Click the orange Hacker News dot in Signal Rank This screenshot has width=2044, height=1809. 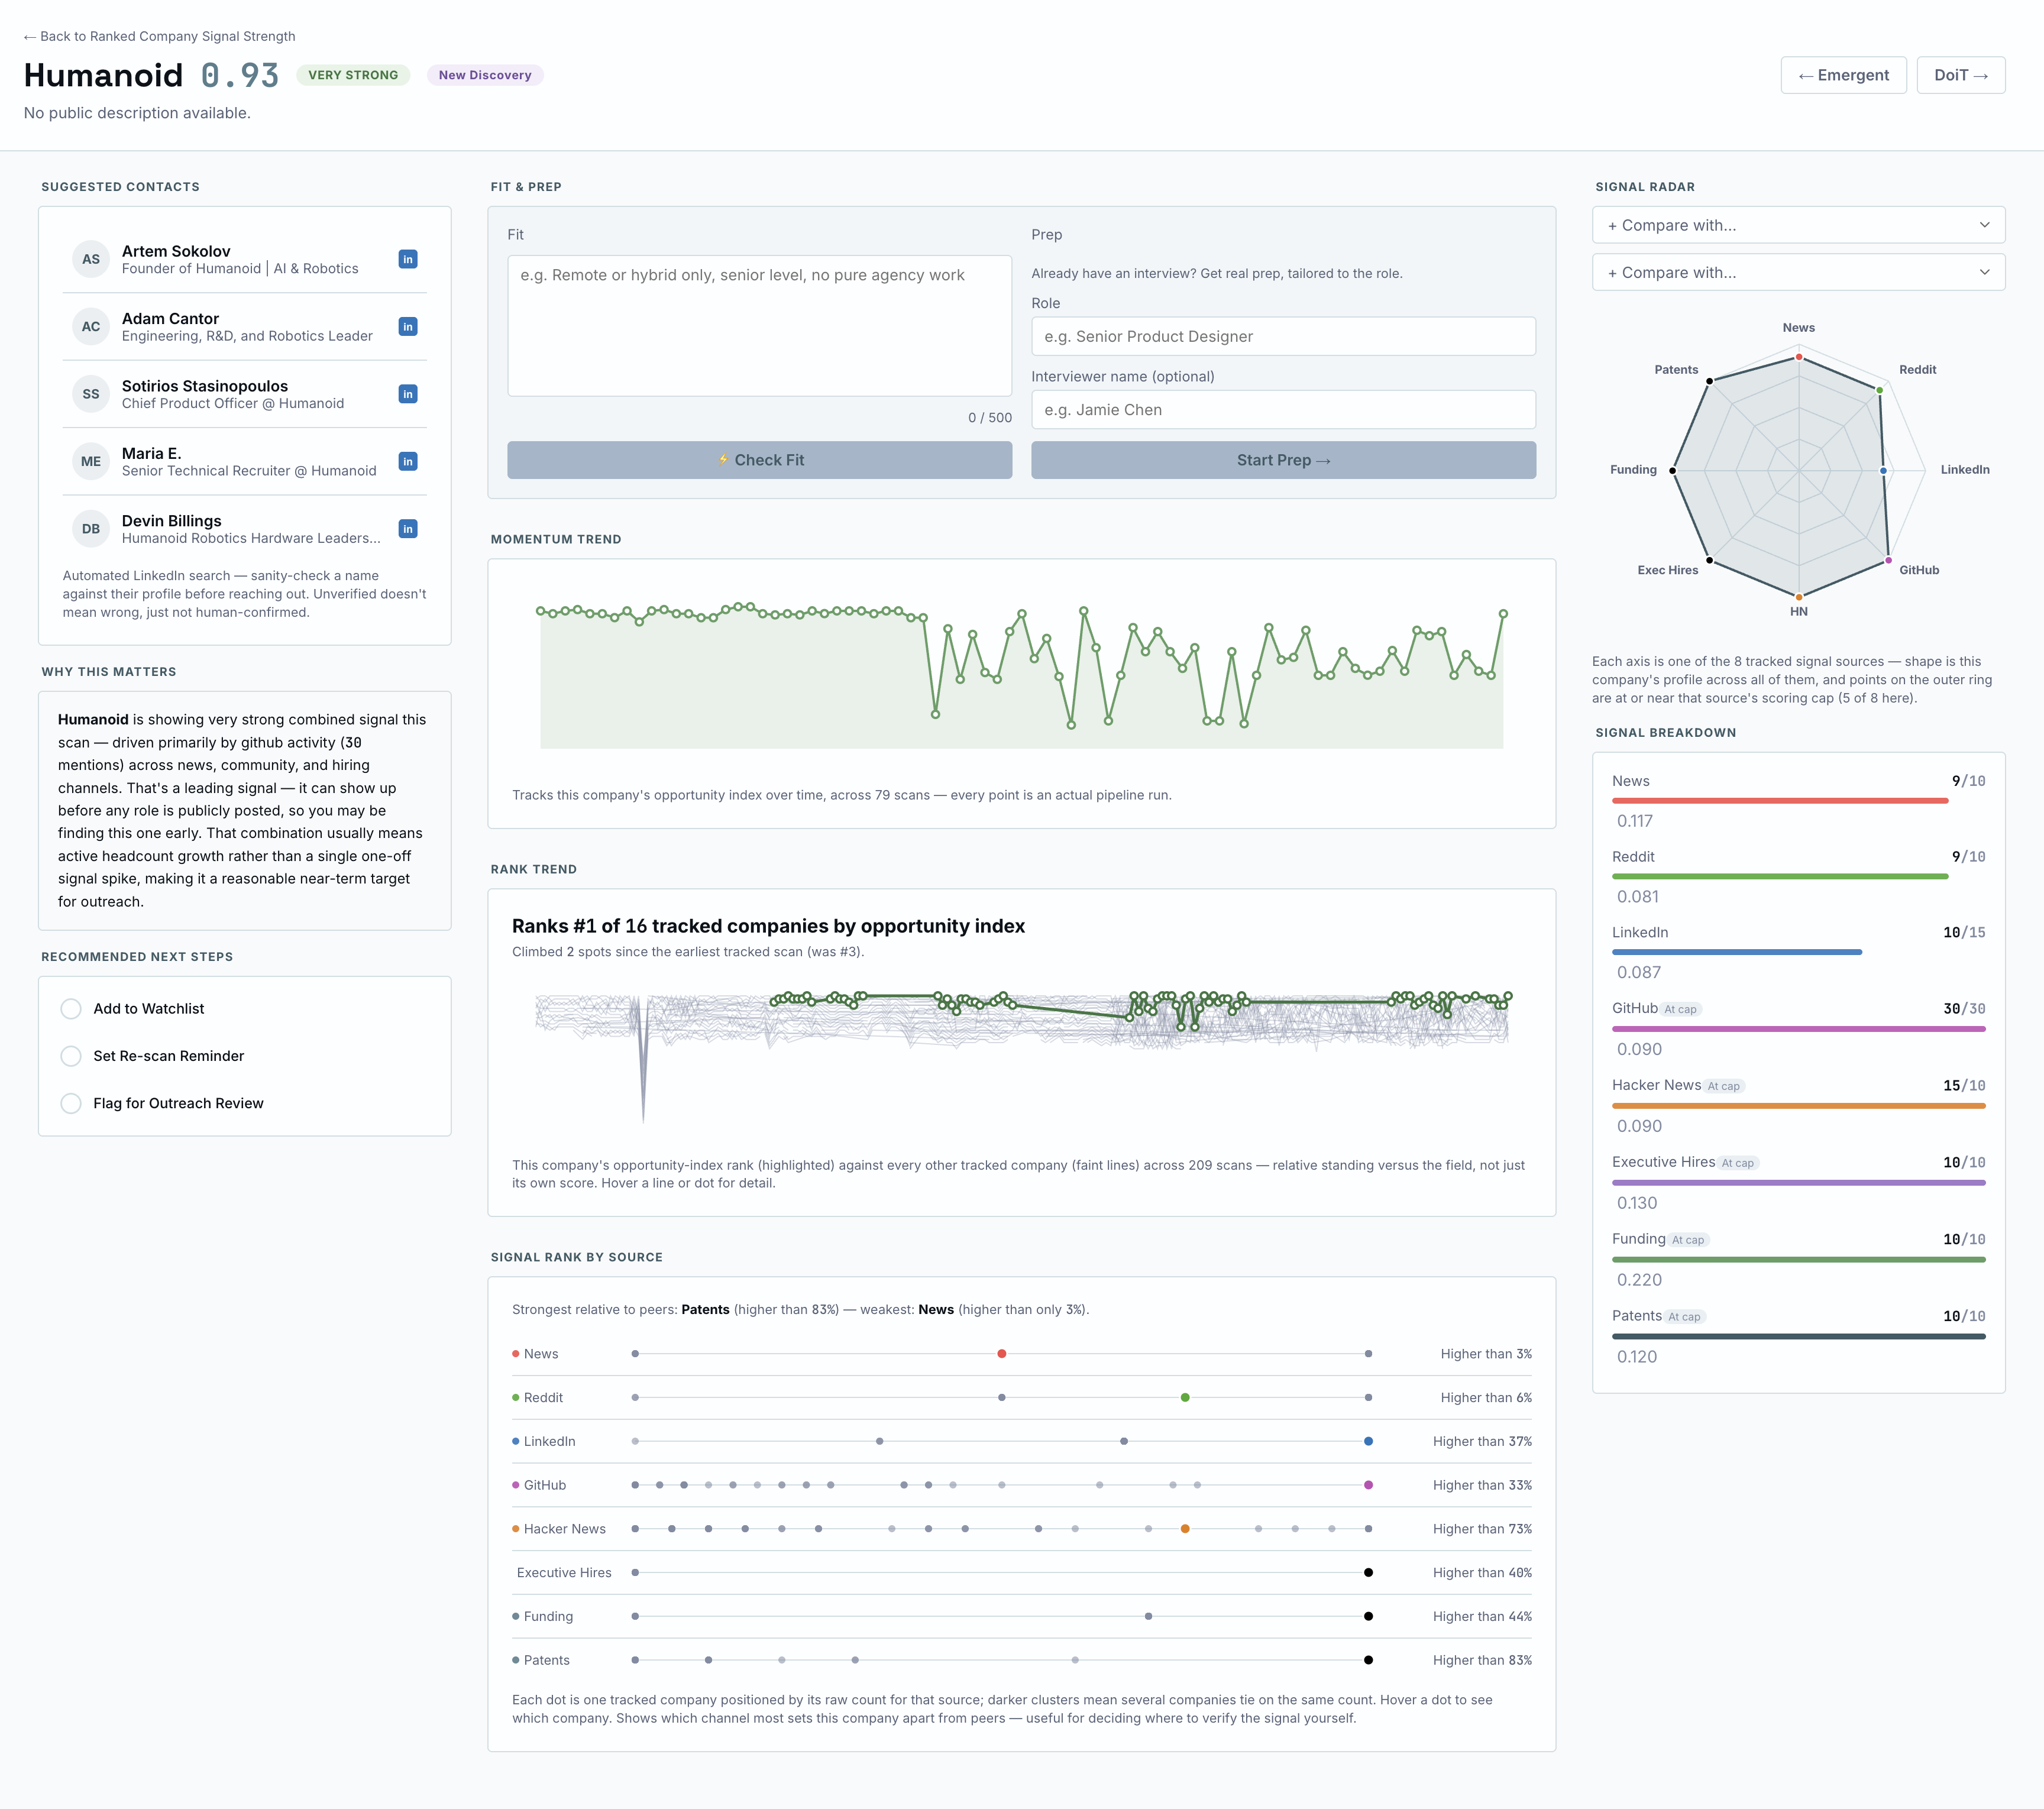[x=1185, y=1529]
